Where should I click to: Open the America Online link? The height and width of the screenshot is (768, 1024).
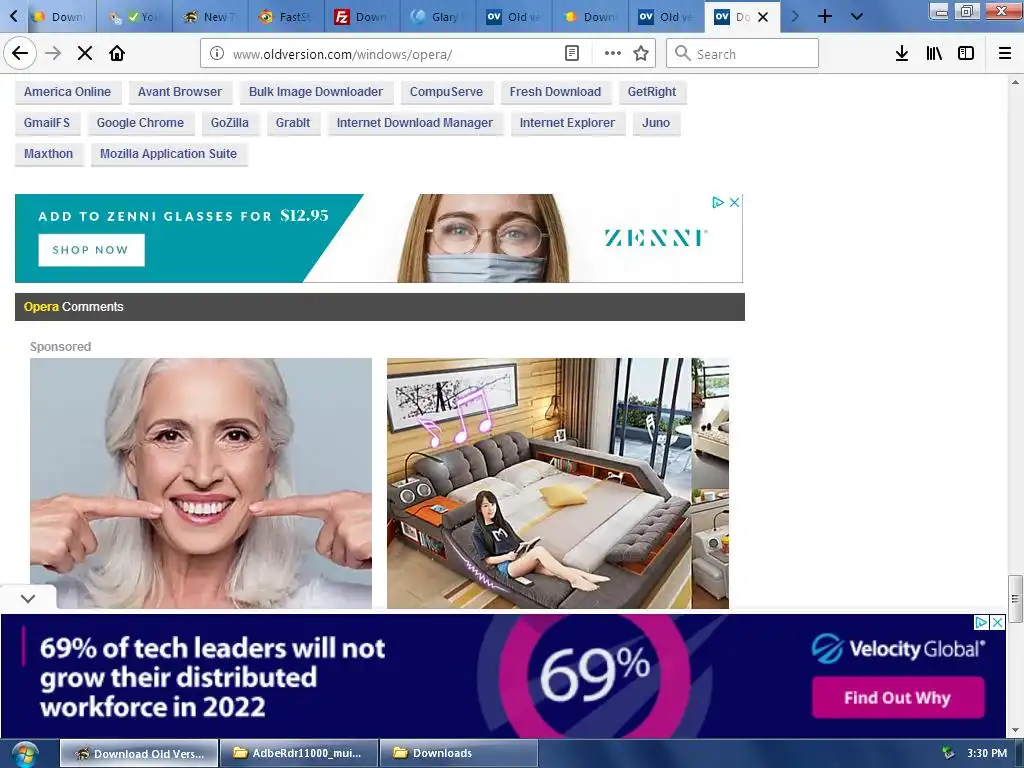67,92
